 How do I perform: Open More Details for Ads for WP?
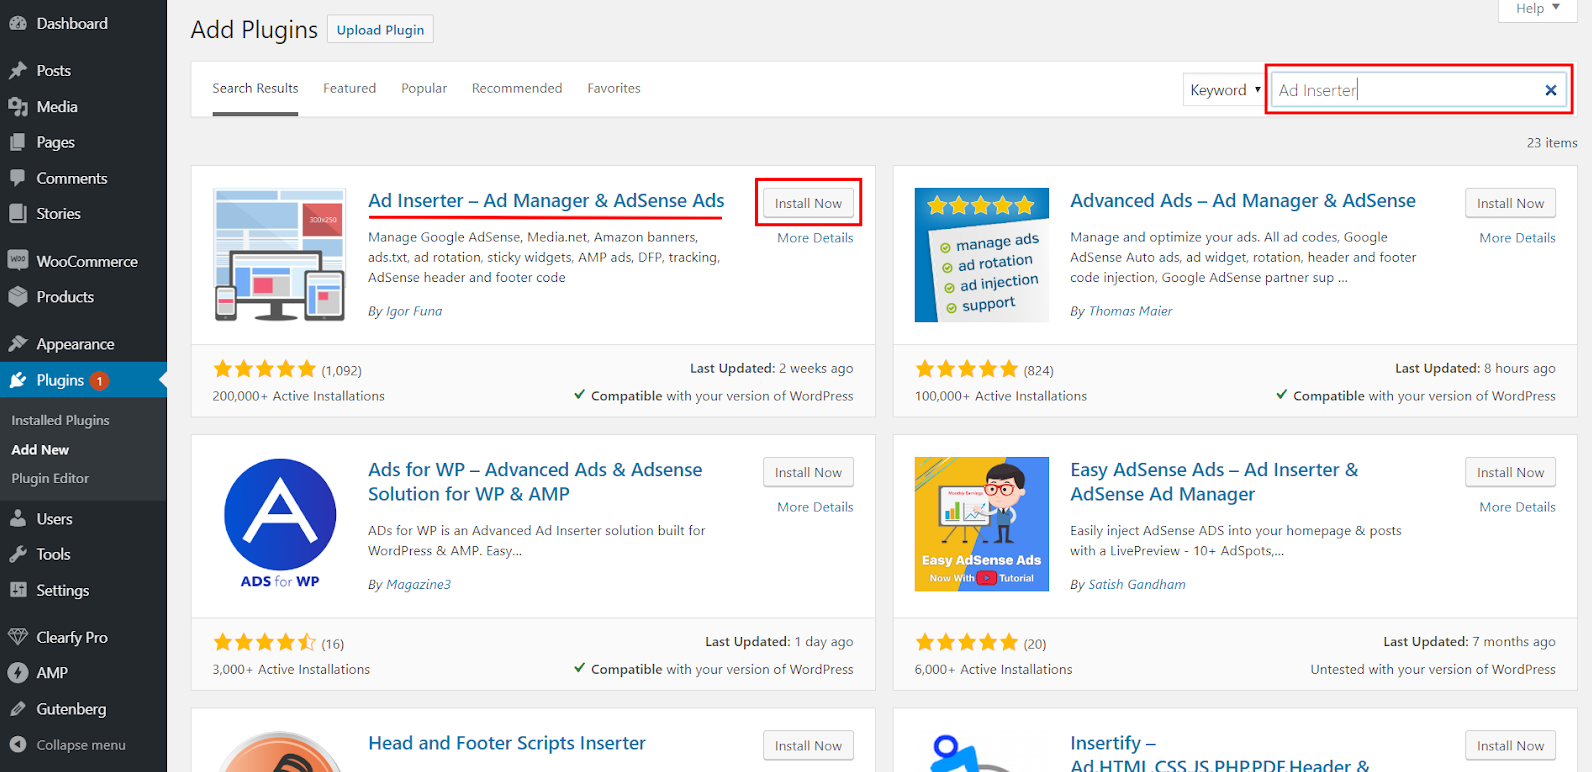pos(815,507)
